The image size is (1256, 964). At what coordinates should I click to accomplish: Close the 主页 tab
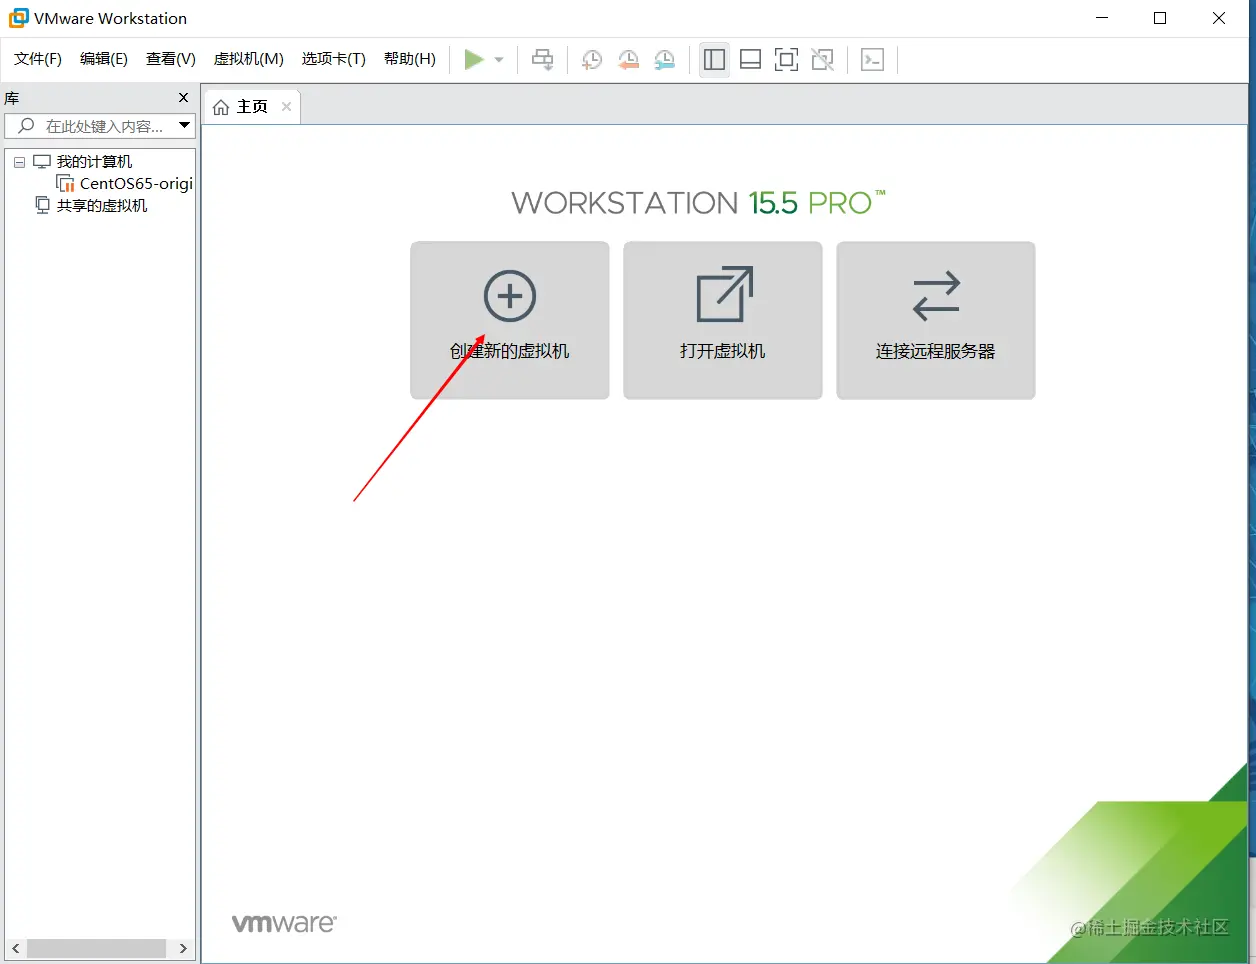287,107
